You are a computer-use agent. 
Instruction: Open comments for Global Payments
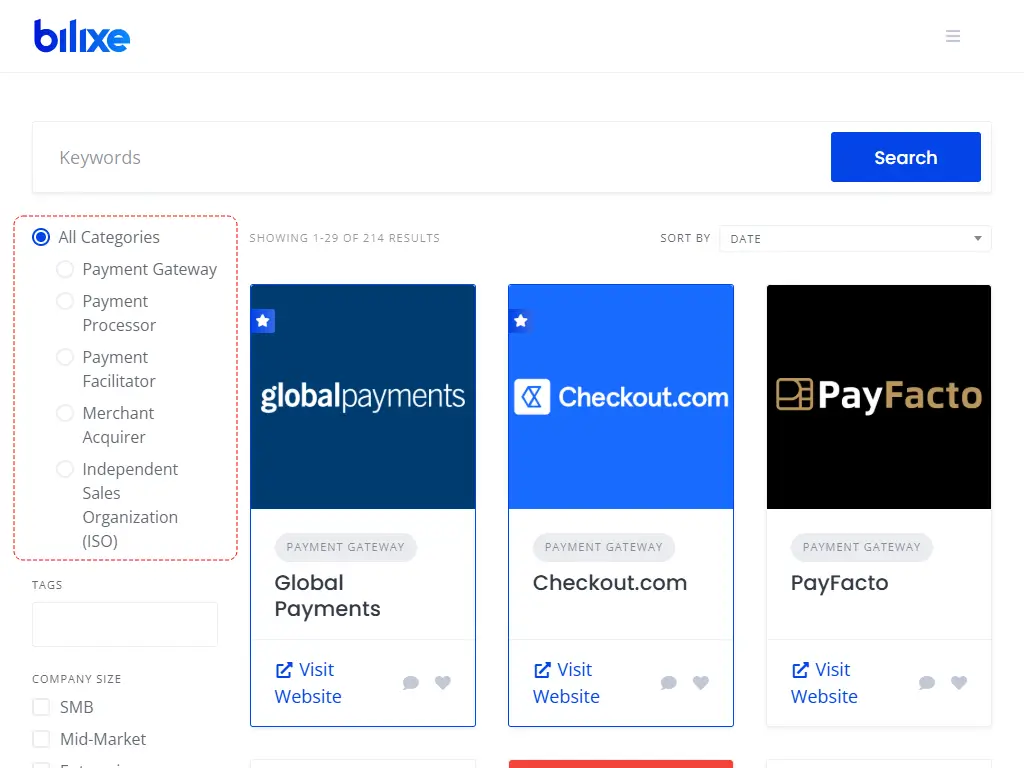coord(411,682)
